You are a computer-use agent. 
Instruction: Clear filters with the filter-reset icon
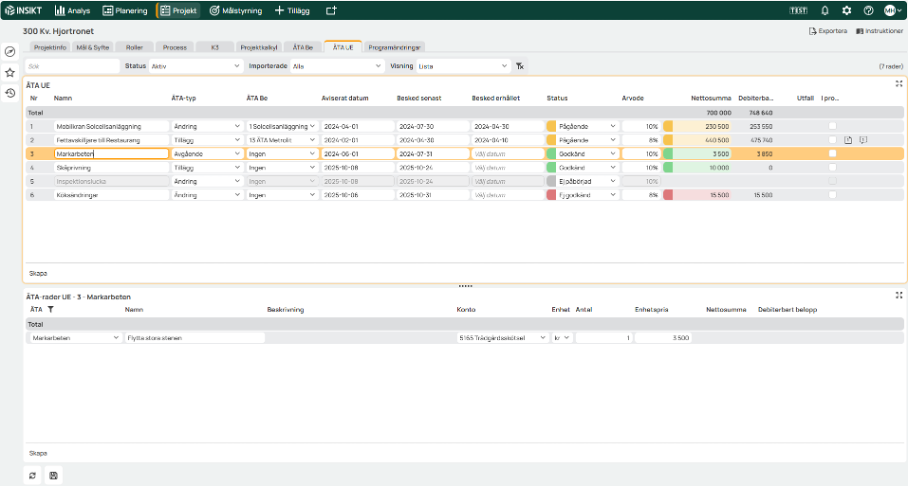(520, 66)
